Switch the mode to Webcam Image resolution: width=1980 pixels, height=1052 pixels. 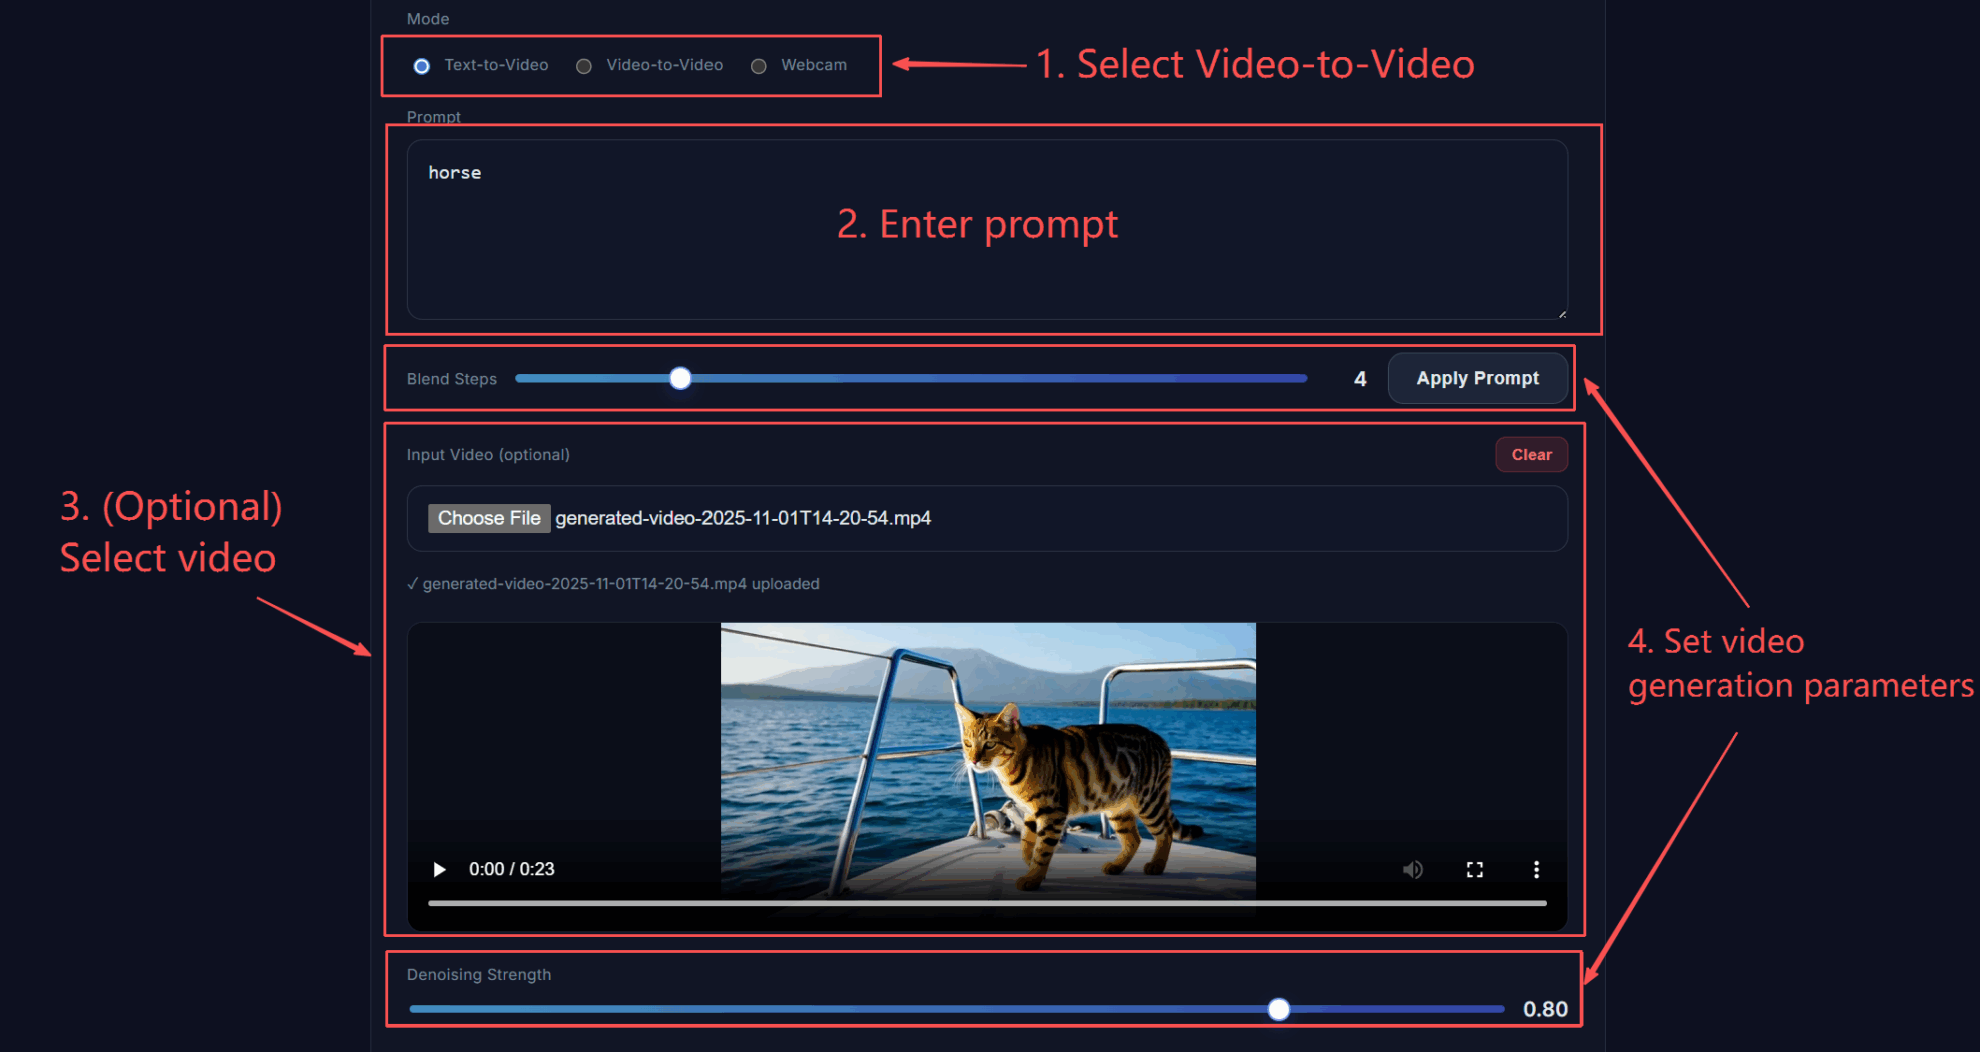click(759, 66)
